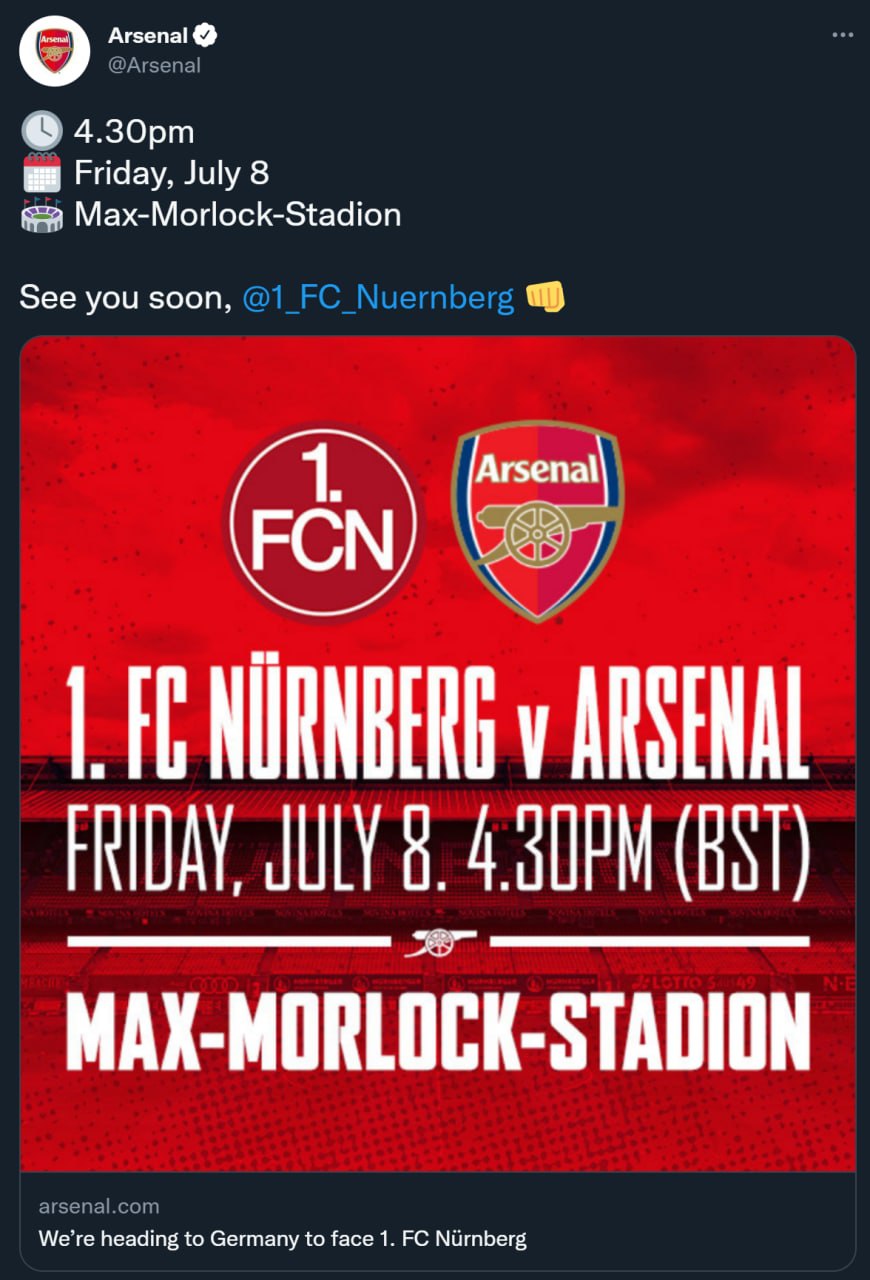Open the 'We're heading to Germany' card headline
The image size is (870, 1280).
pos(282,1238)
